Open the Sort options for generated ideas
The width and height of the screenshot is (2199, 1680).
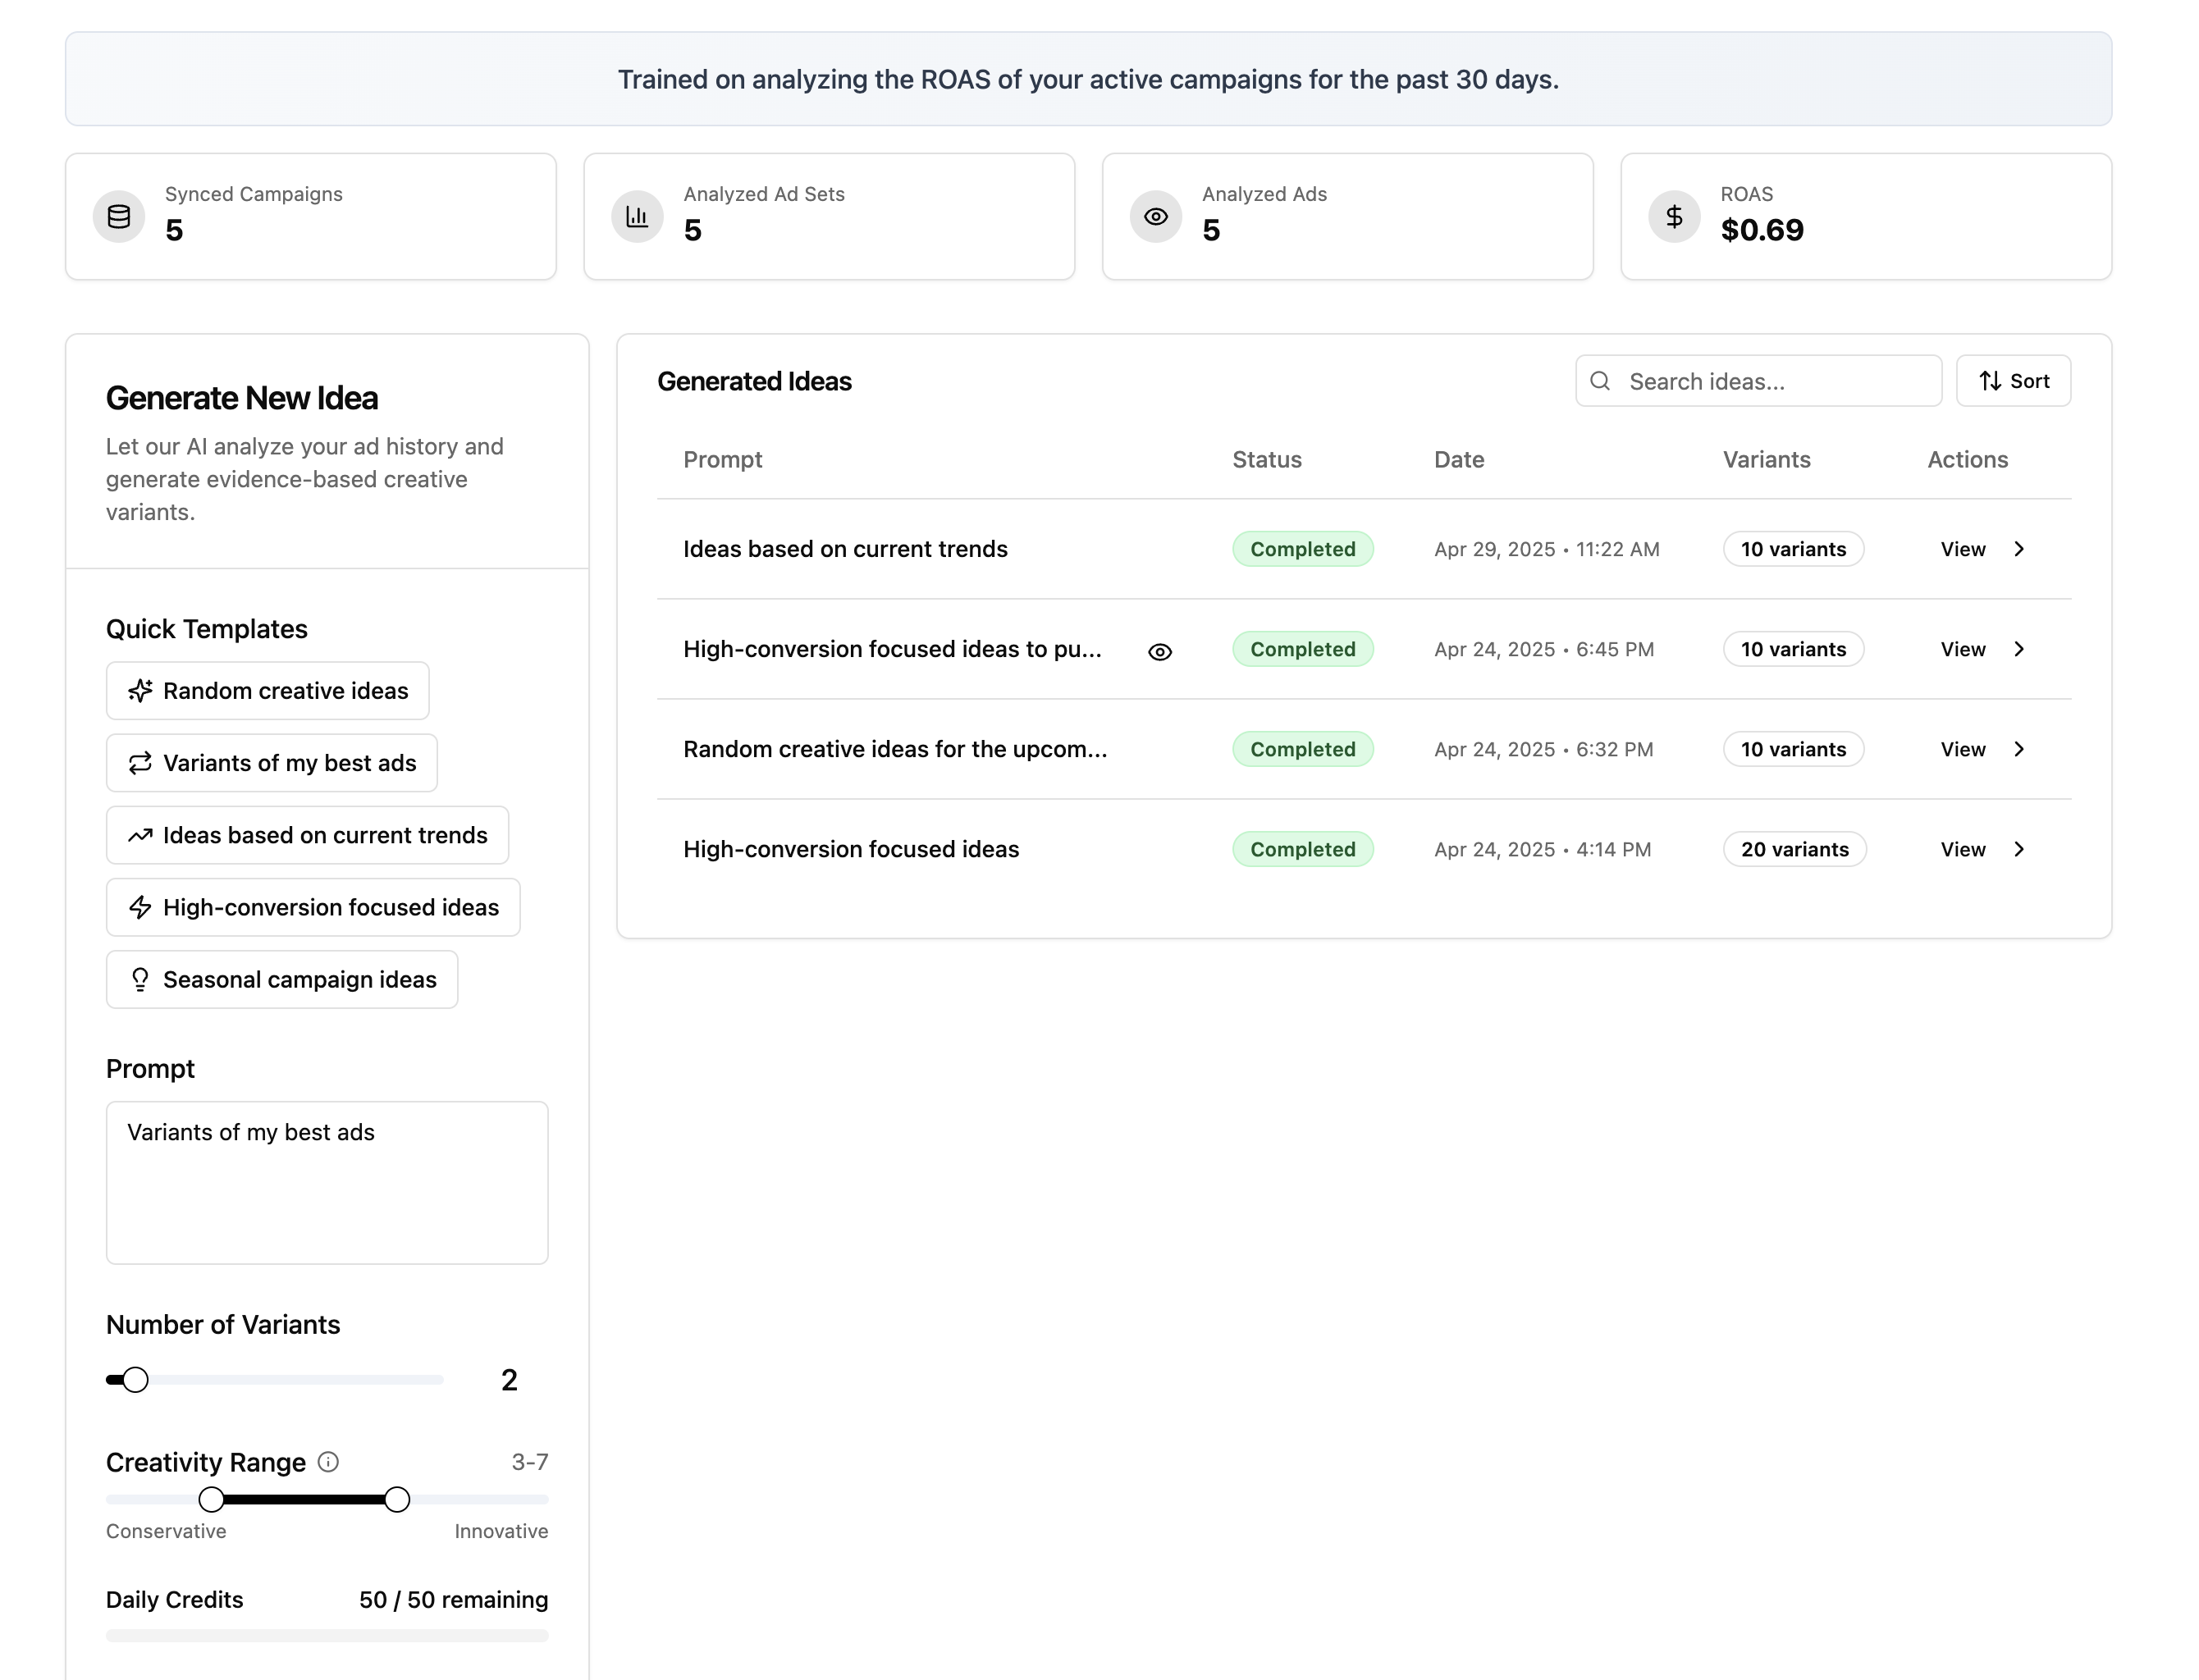click(x=2013, y=381)
